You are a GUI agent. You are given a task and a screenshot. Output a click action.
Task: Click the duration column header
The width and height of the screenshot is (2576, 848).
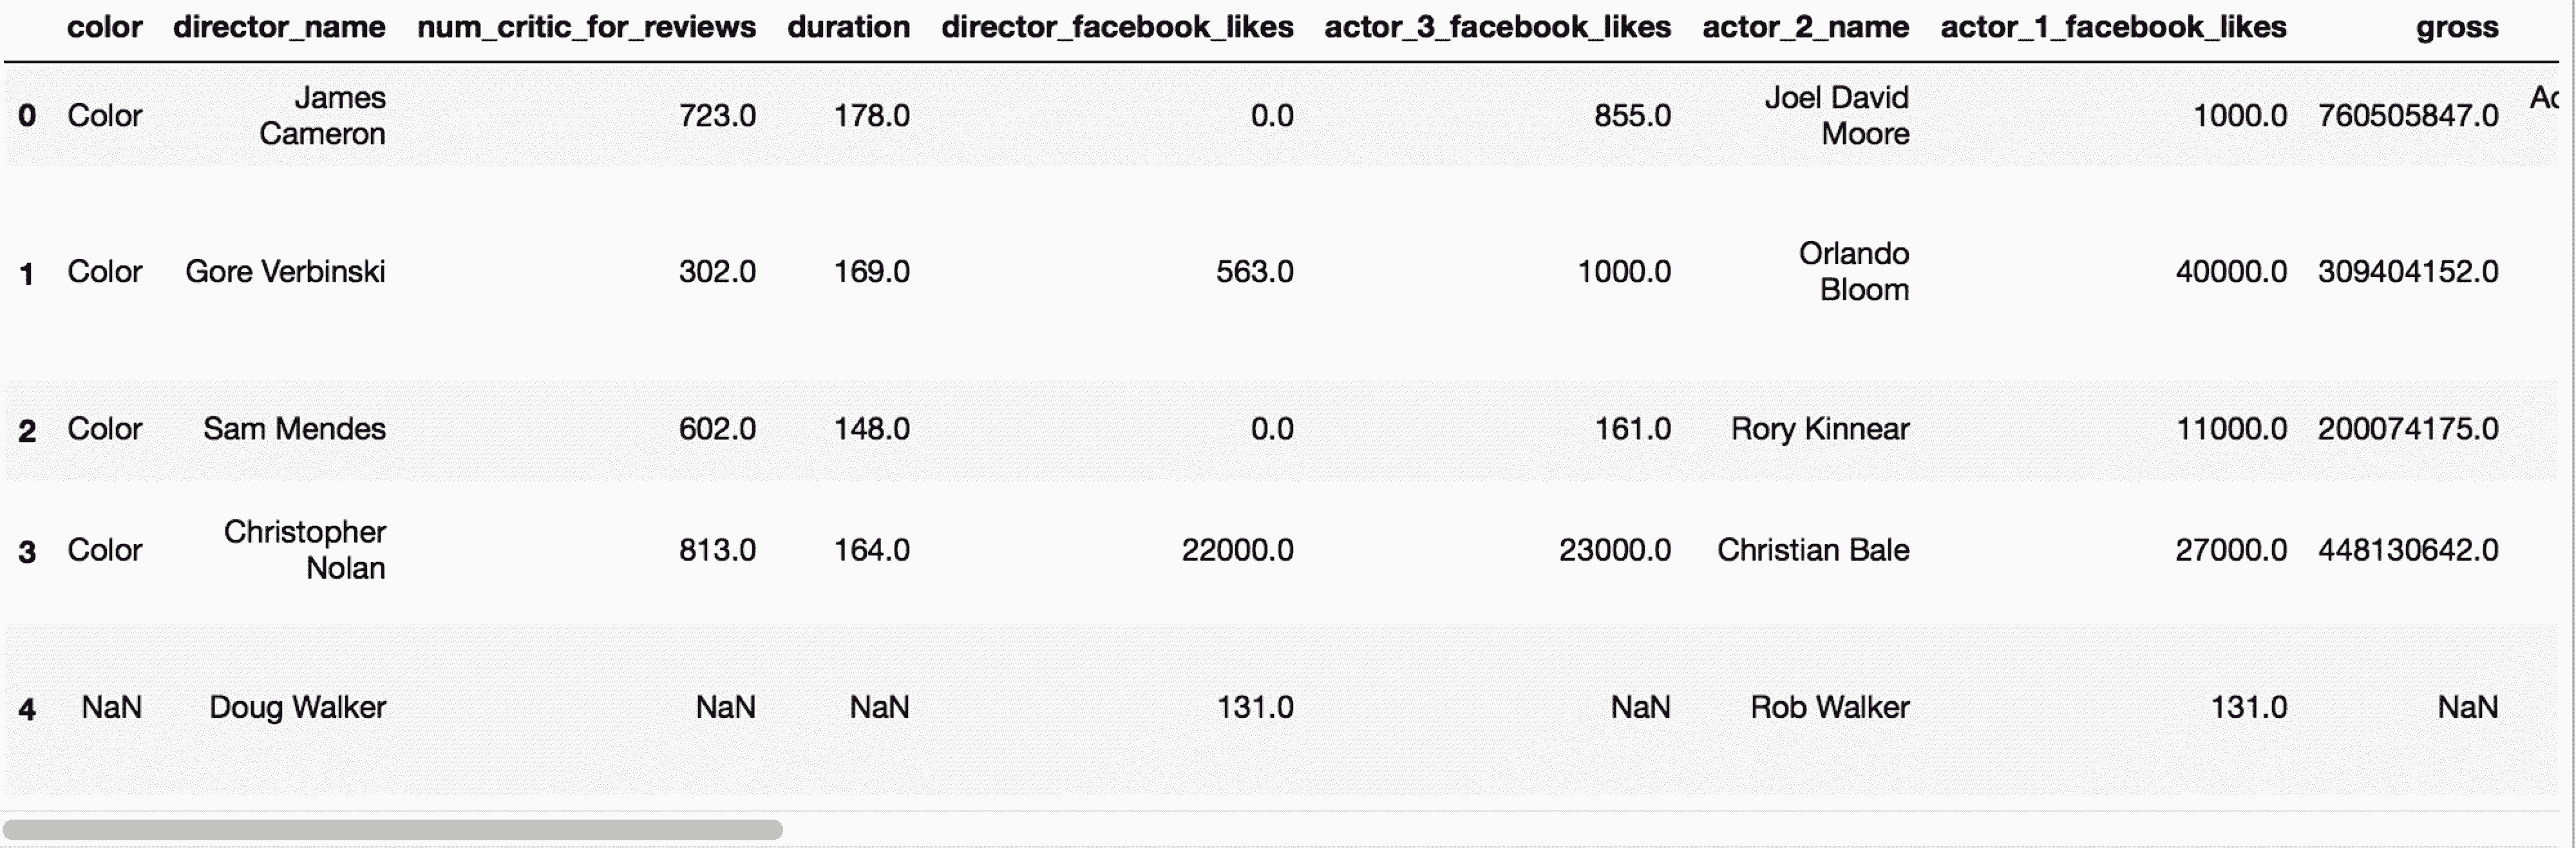coord(848,27)
